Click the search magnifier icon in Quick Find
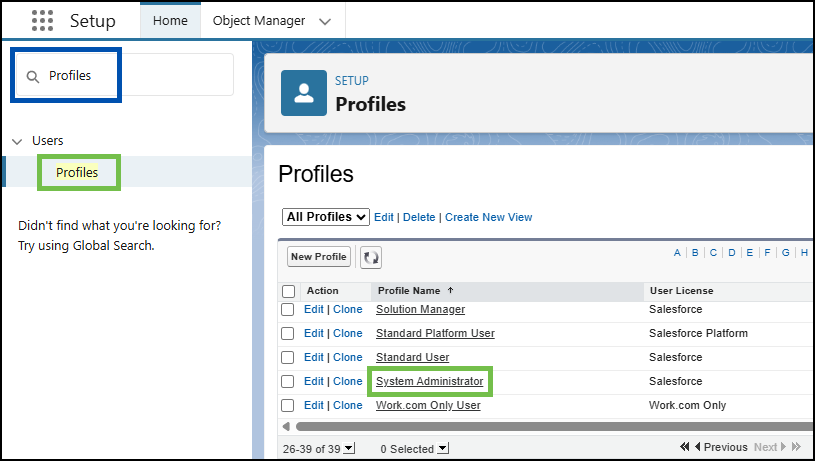Image resolution: width=815 pixels, height=461 pixels. pos(33,77)
